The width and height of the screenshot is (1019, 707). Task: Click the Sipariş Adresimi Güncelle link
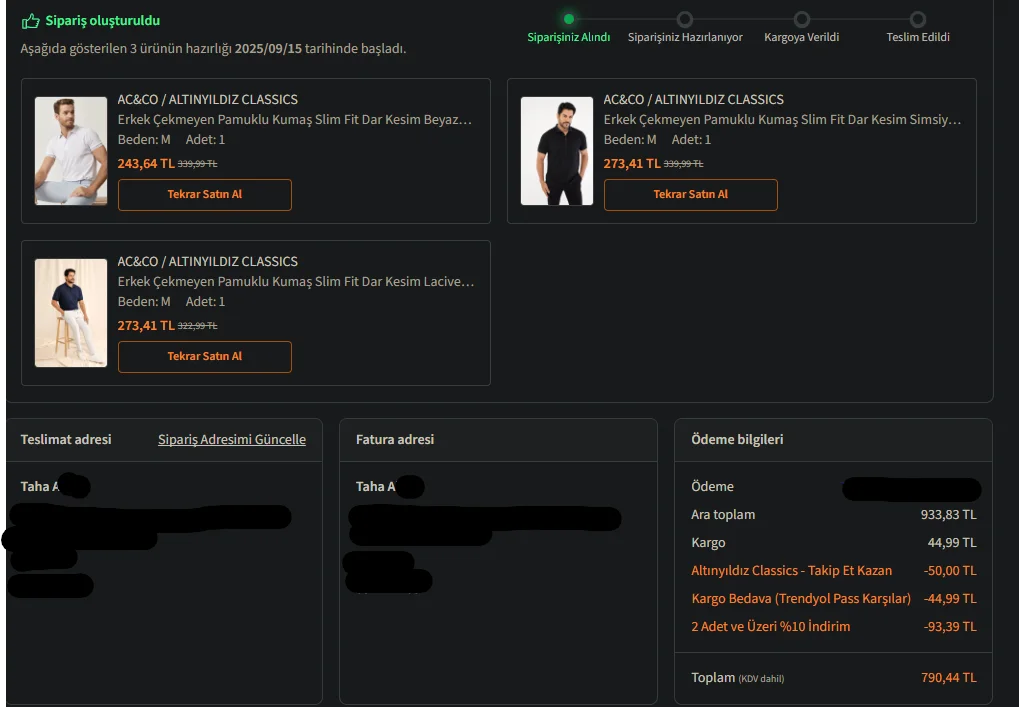[x=231, y=439]
